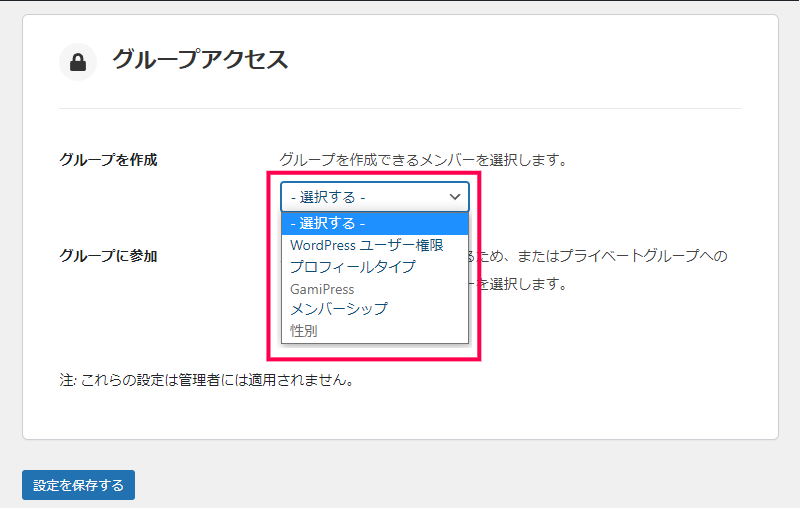Click the グループを作成 label
Viewport: 800px width, 508px height.
point(108,160)
